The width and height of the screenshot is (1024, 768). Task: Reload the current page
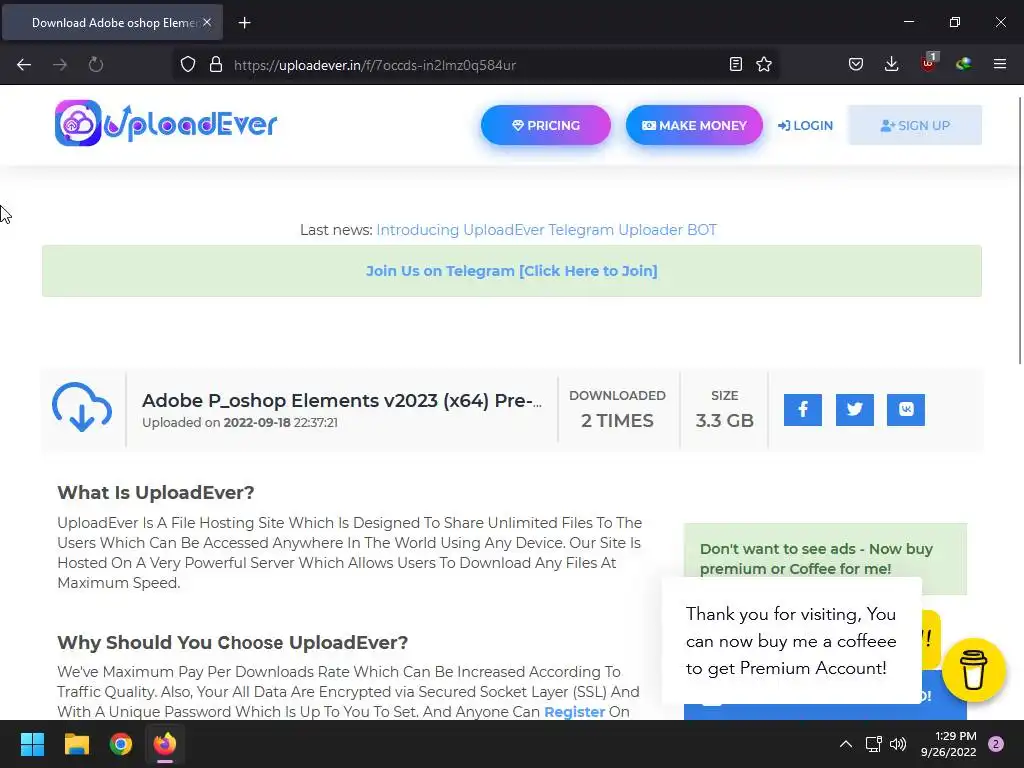coord(96,65)
